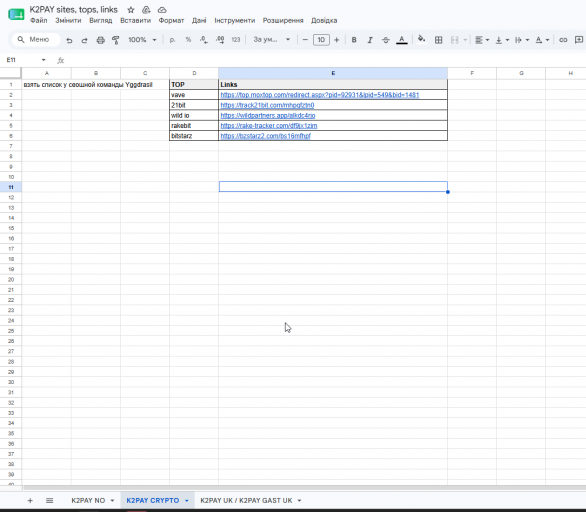Select column E header

pos(333,73)
